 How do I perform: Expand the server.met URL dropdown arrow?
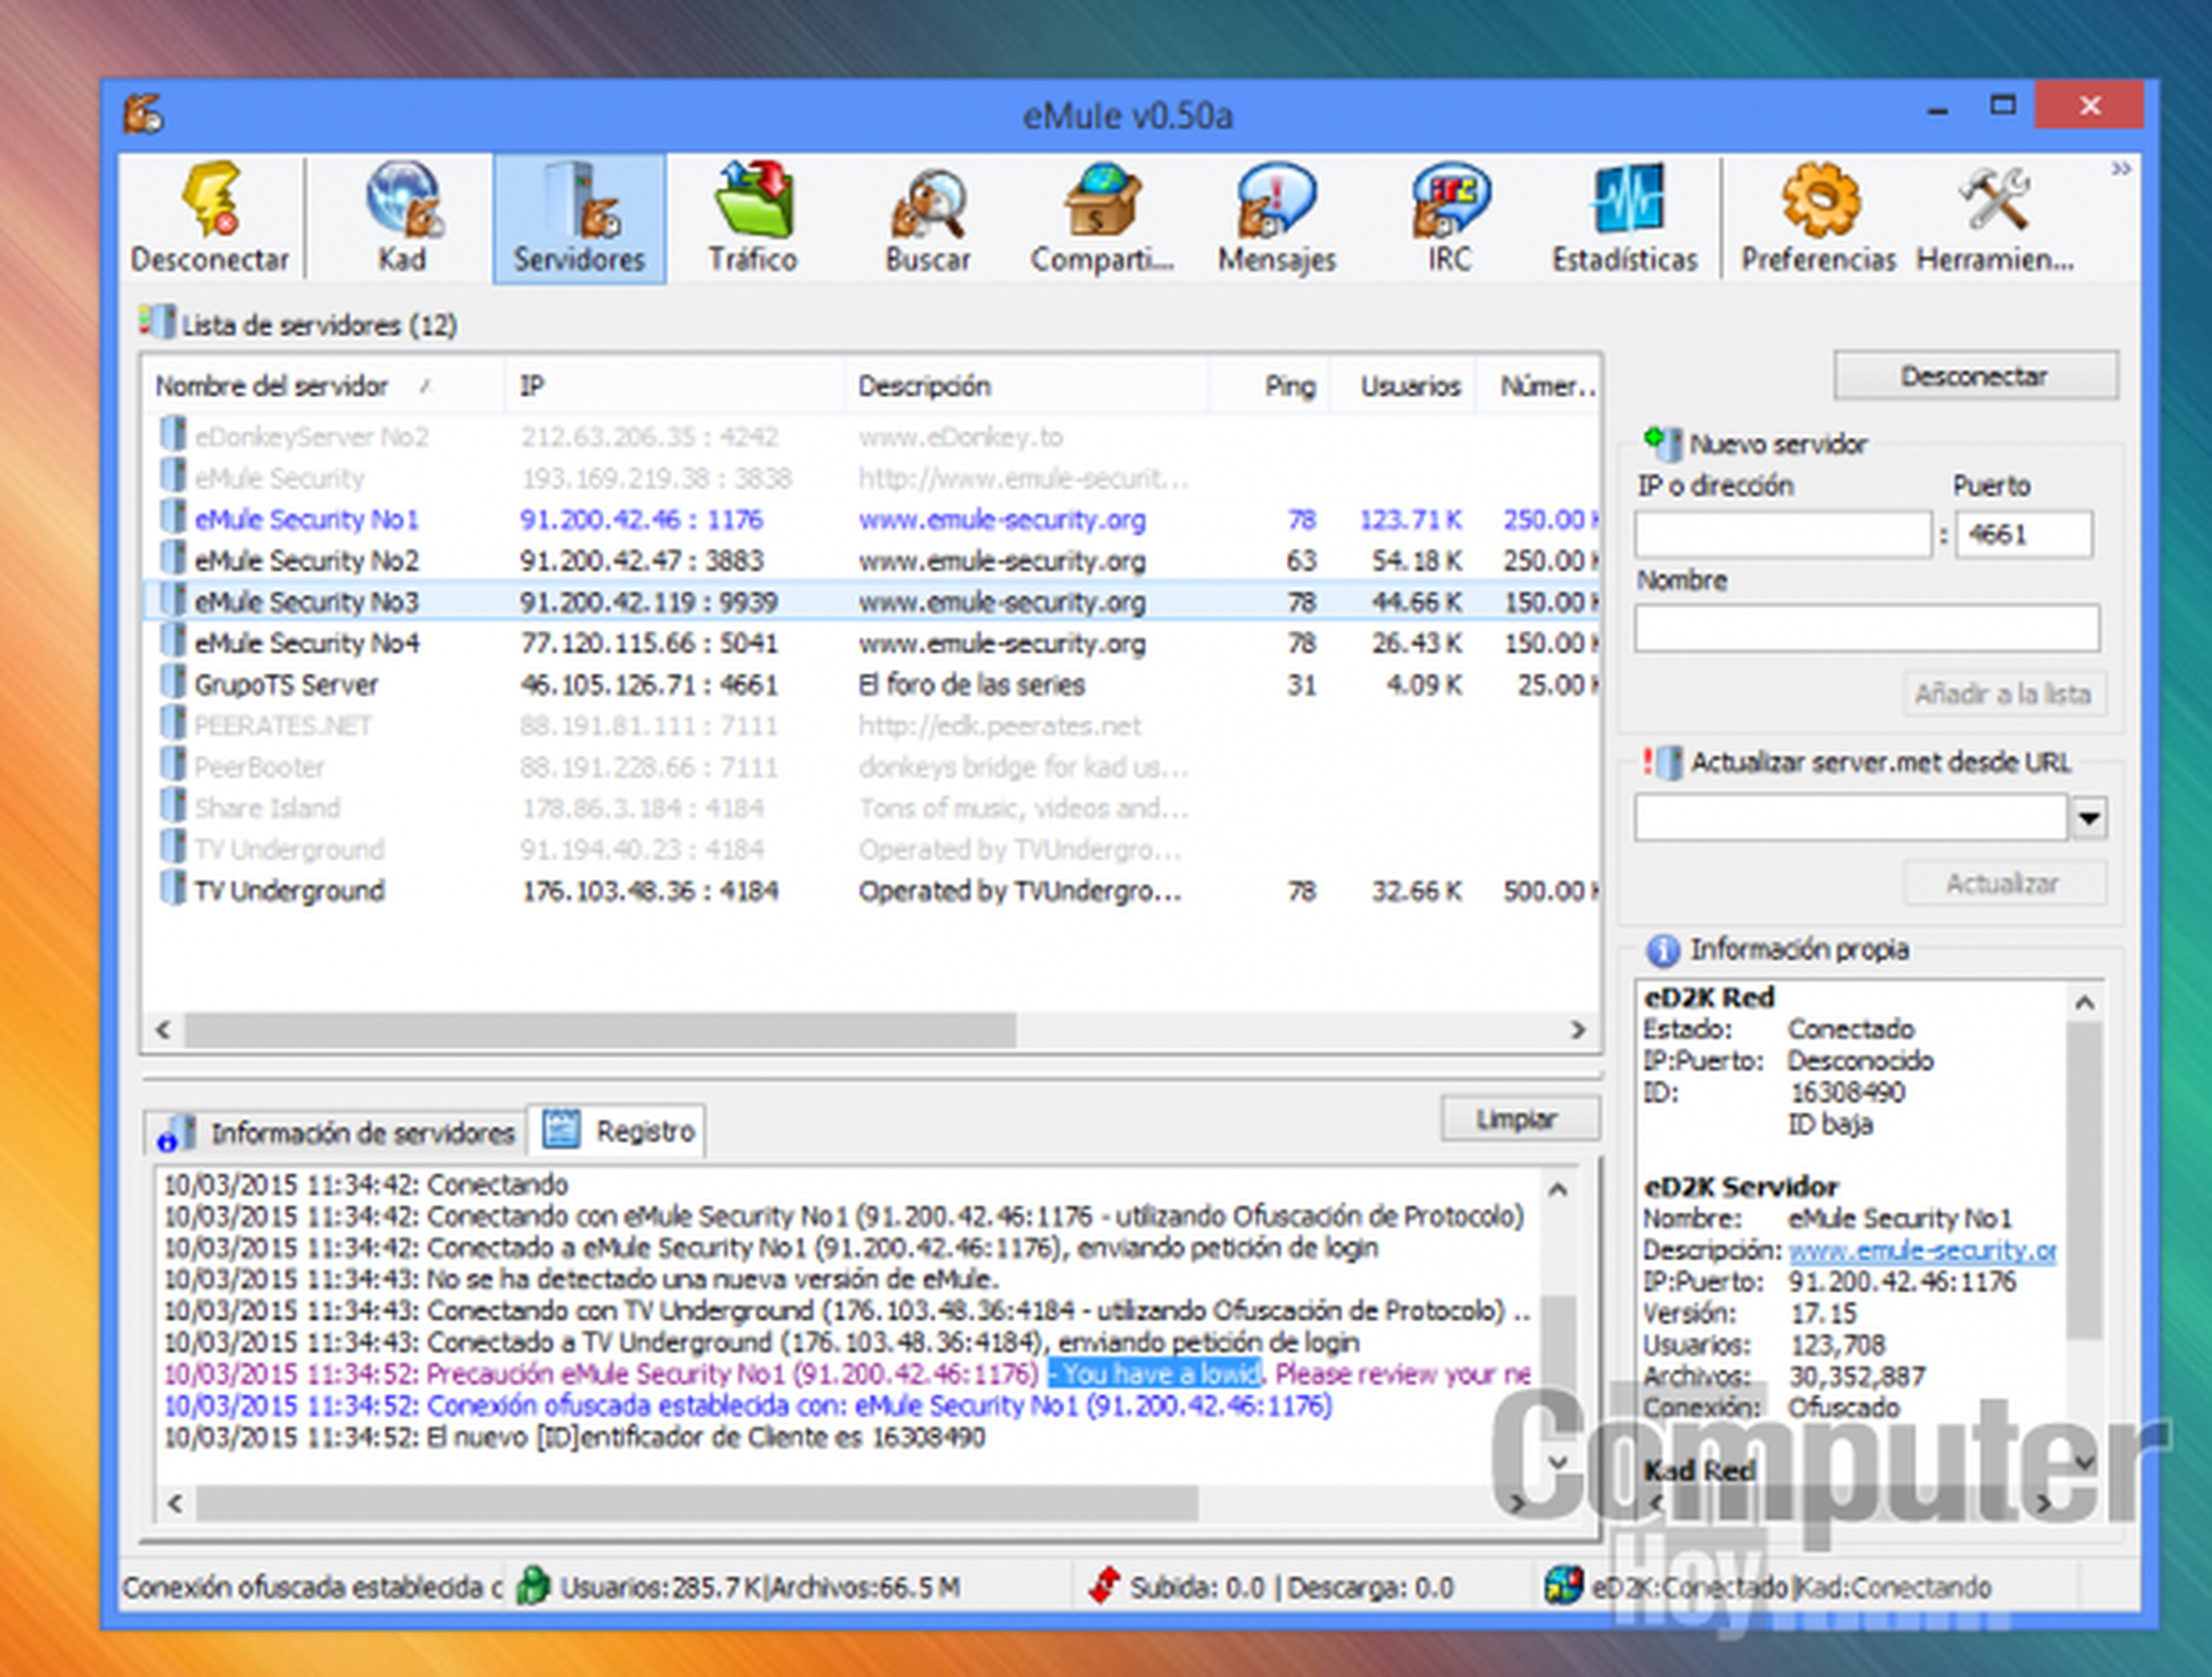2088,819
